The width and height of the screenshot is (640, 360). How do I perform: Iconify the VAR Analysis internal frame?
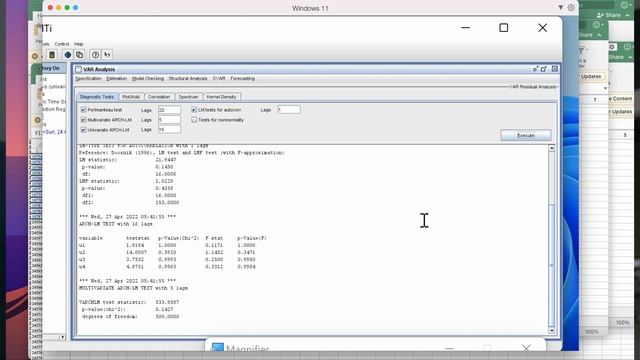[536, 69]
